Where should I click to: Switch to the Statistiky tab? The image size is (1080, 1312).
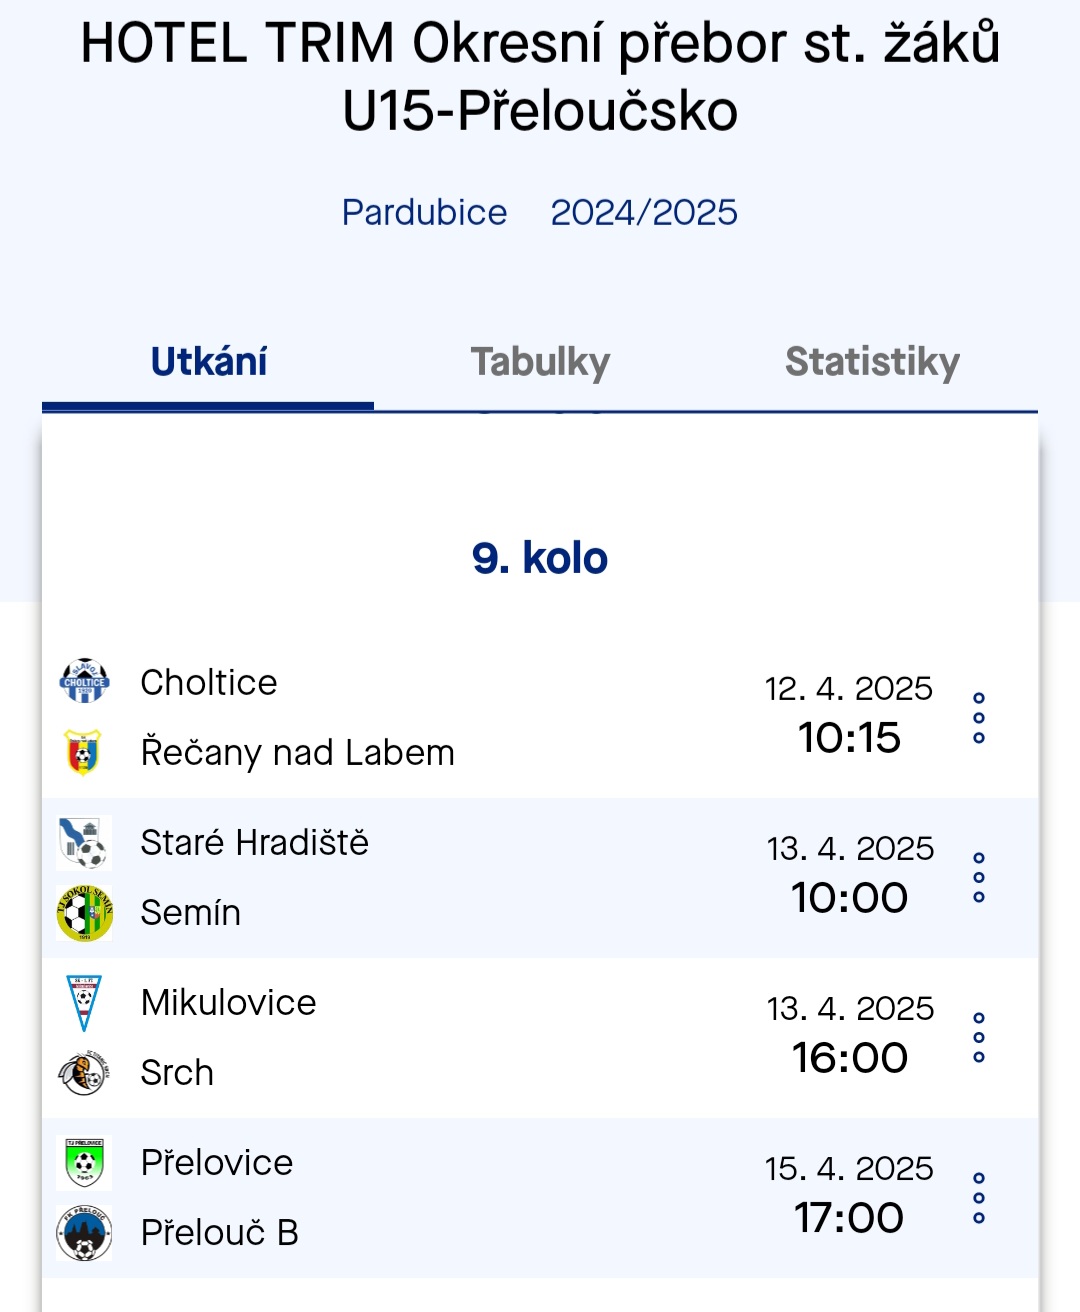click(872, 362)
